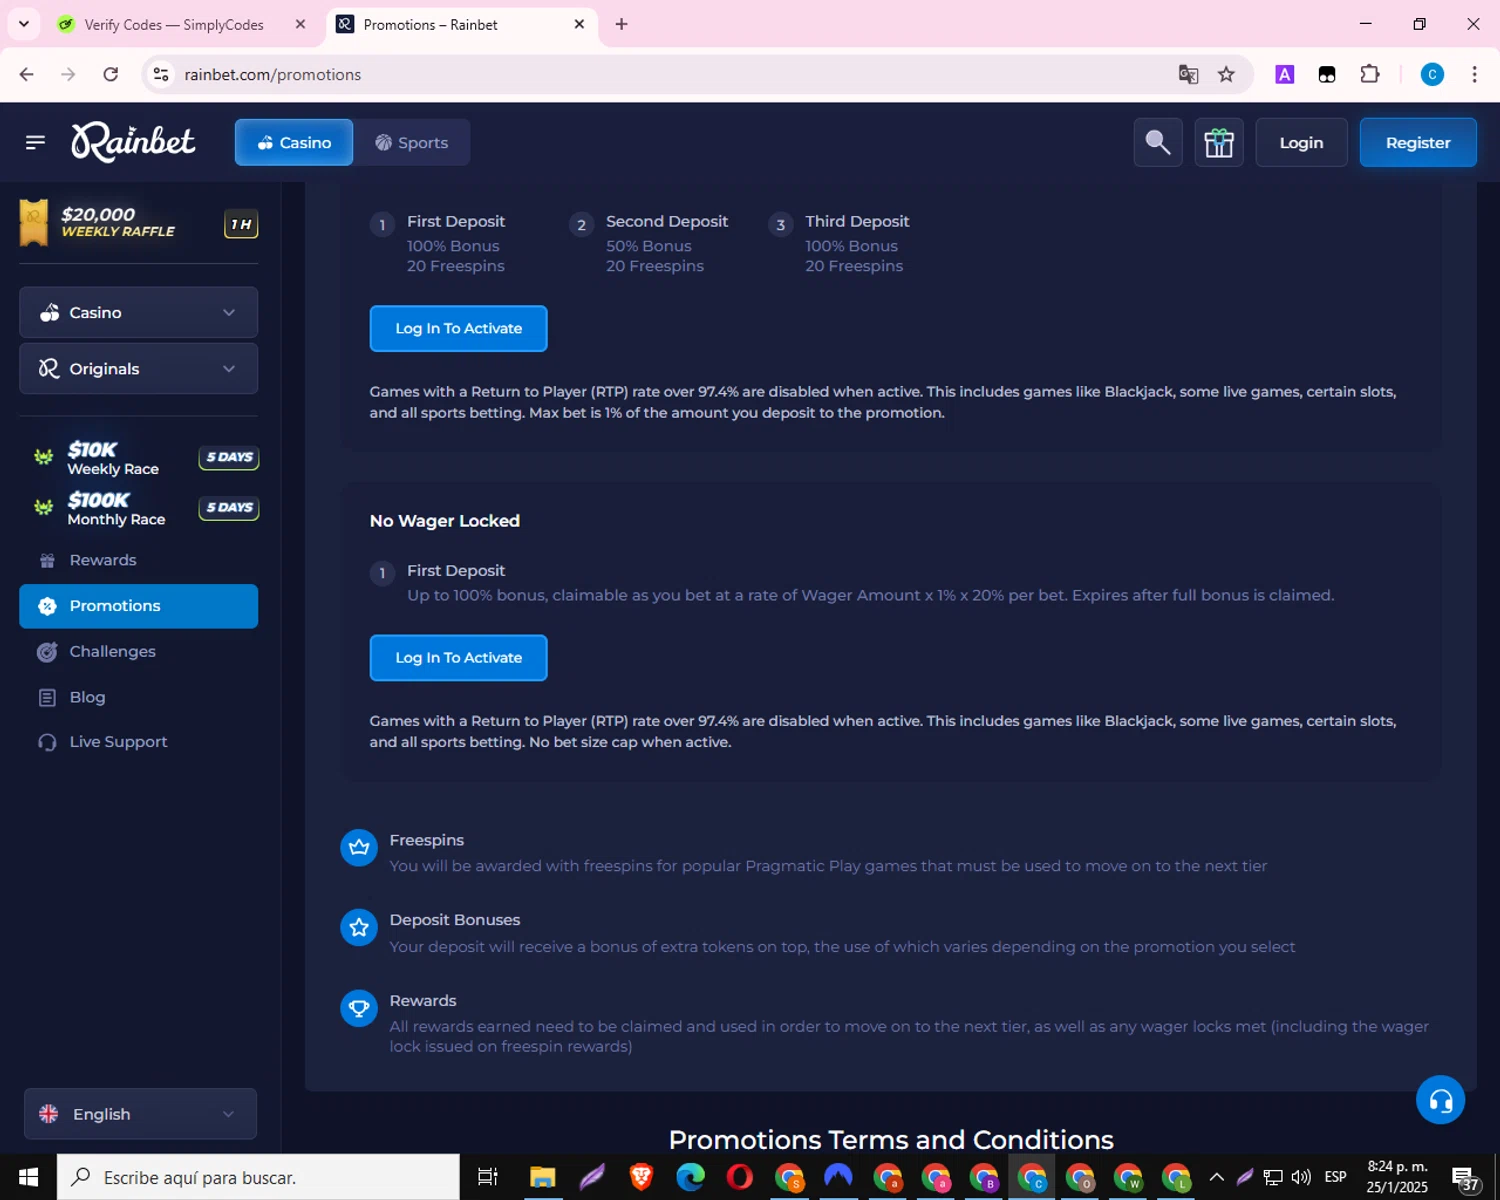The width and height of the screenshot is (1500, 1200).
Task: Click the Windows taskbar search box
Action: [x=258, y=1177]
